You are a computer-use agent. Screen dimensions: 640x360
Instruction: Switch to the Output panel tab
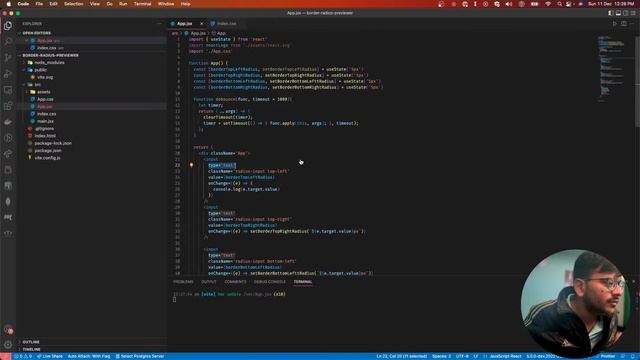click(x=209, y=282)
